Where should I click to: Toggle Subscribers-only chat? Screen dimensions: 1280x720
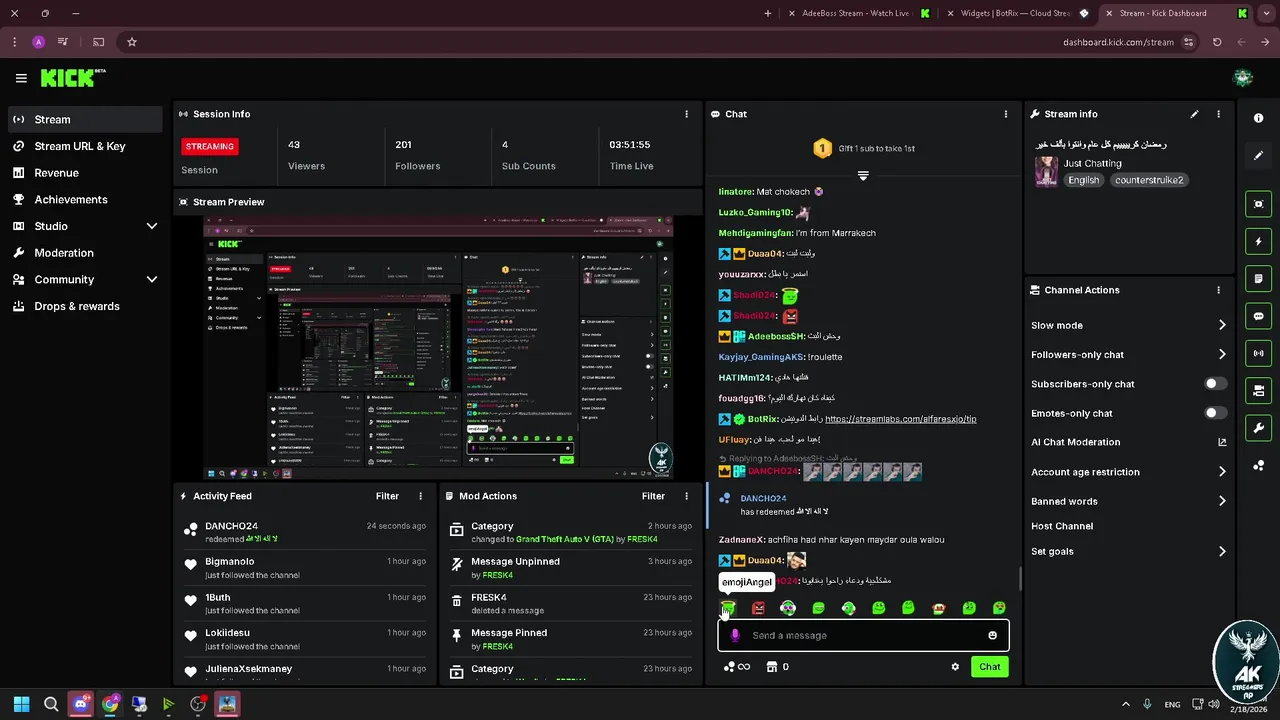[x=1215, y=384]
